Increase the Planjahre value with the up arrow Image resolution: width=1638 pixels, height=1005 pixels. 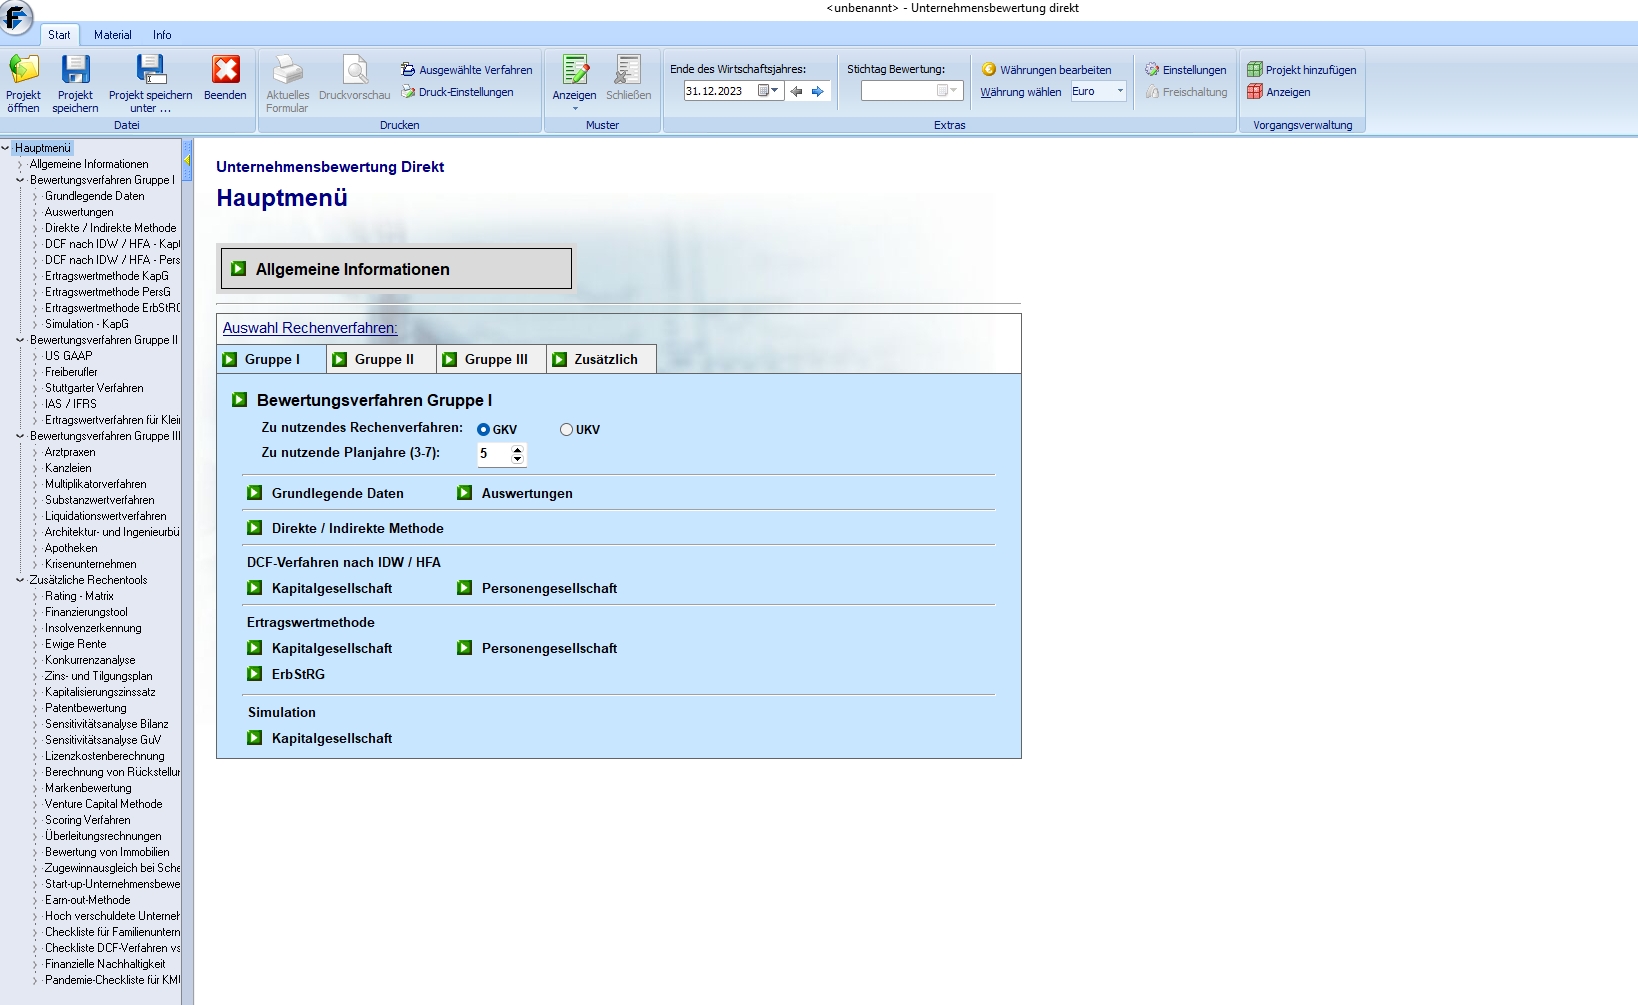click(x=517, y=449)
